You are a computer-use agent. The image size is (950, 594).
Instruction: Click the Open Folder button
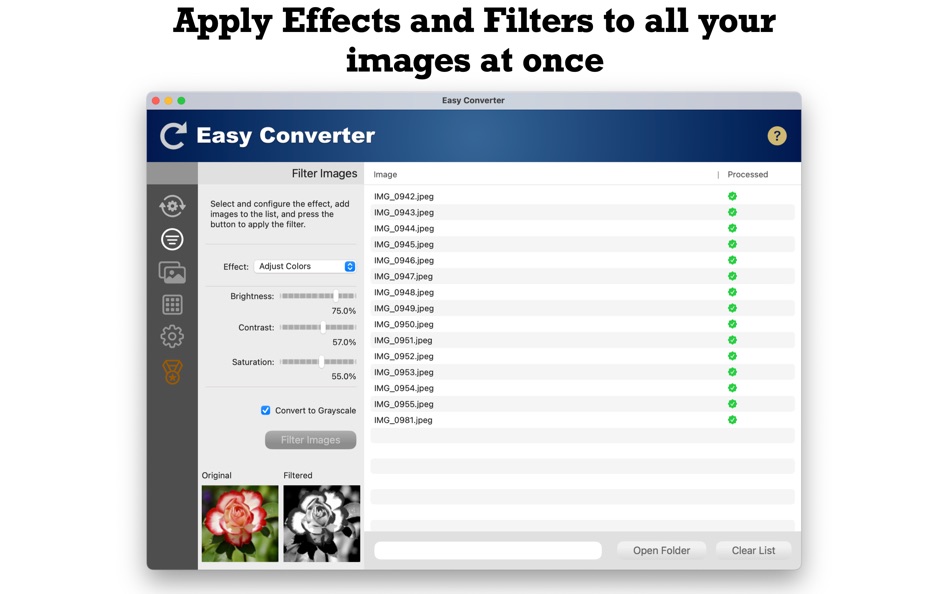(662, 550)
